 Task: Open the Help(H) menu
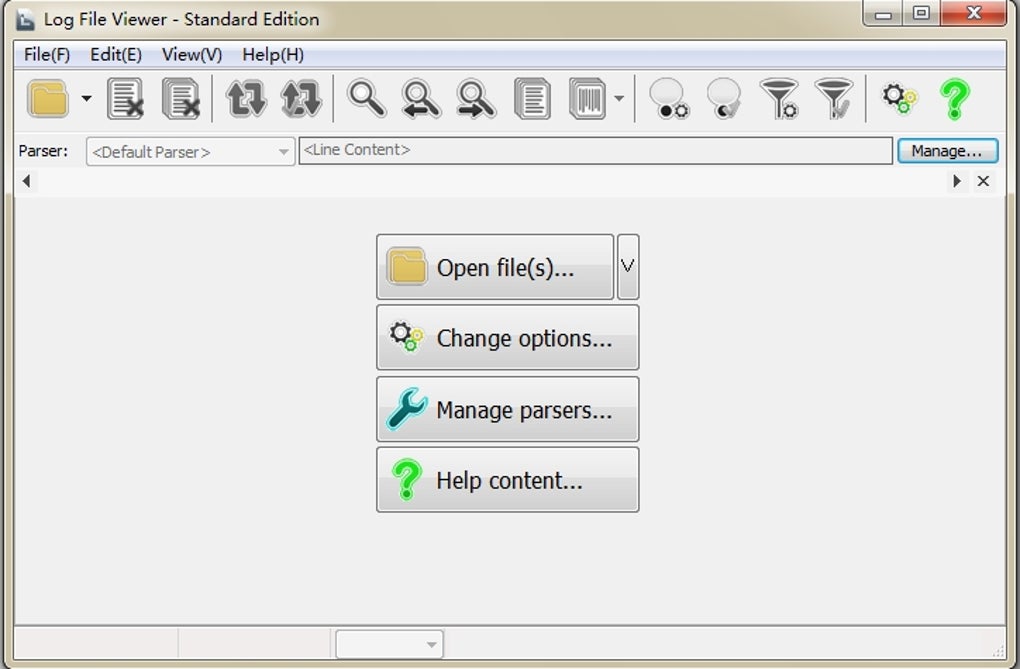(x=273, y=55)
